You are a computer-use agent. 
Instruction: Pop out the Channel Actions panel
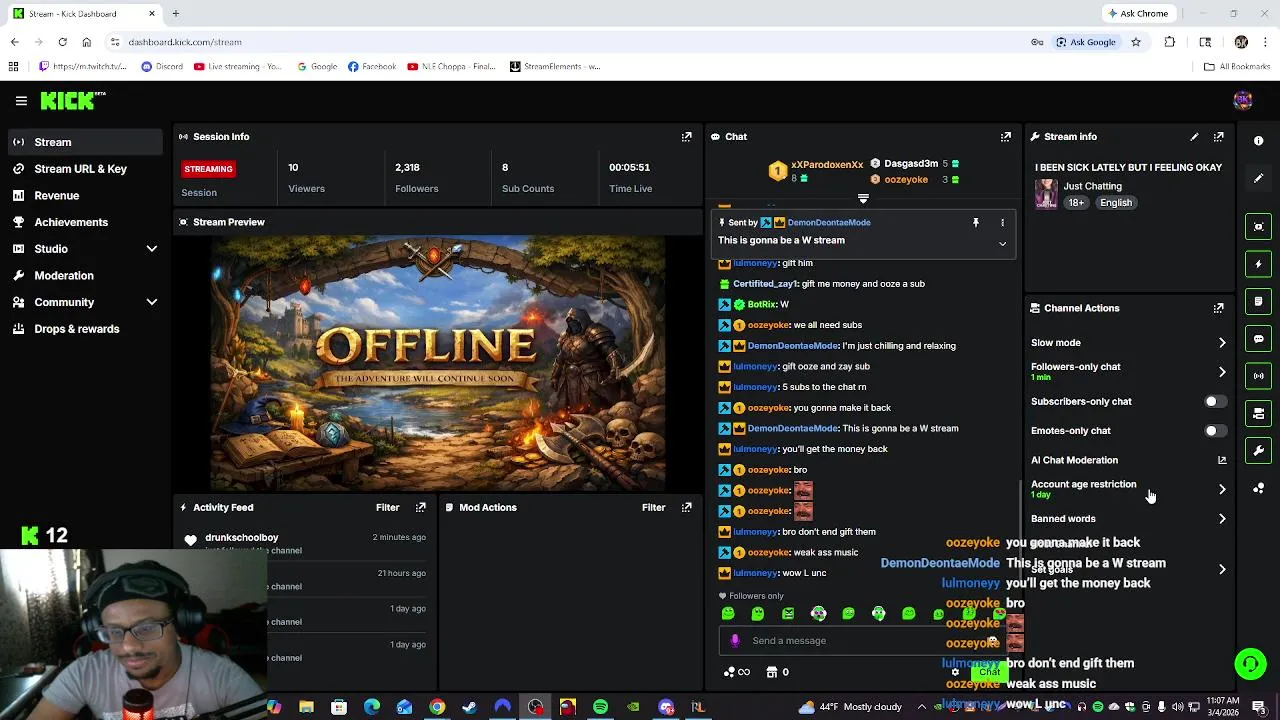[x=1219, y=308]
